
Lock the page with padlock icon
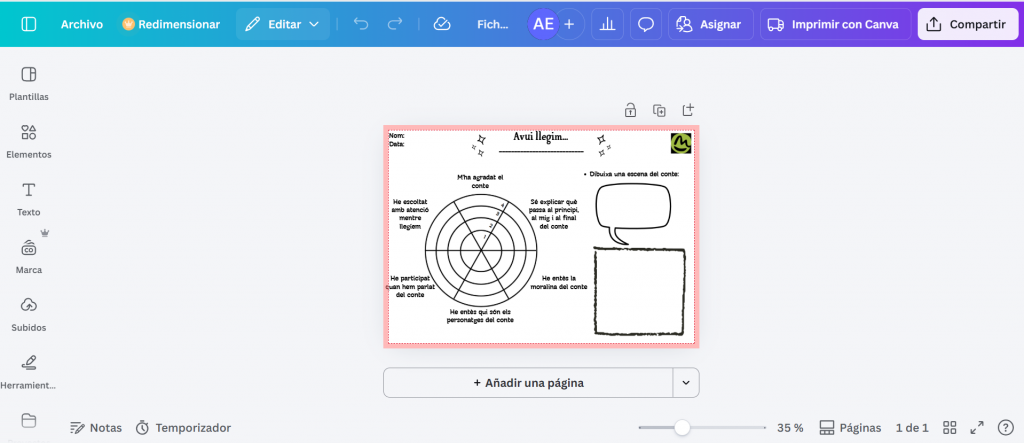(630, 110)
